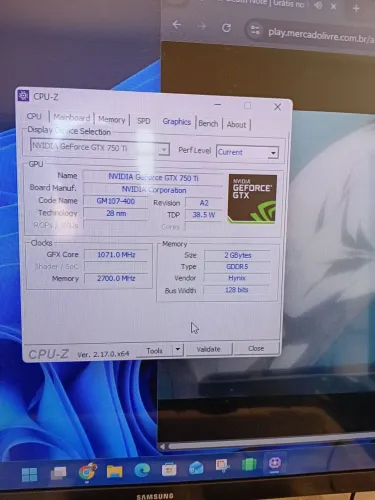This screenshot has height=500, width=375.
Task: Click the 28 nm technology value
Action: click(116, 213)
